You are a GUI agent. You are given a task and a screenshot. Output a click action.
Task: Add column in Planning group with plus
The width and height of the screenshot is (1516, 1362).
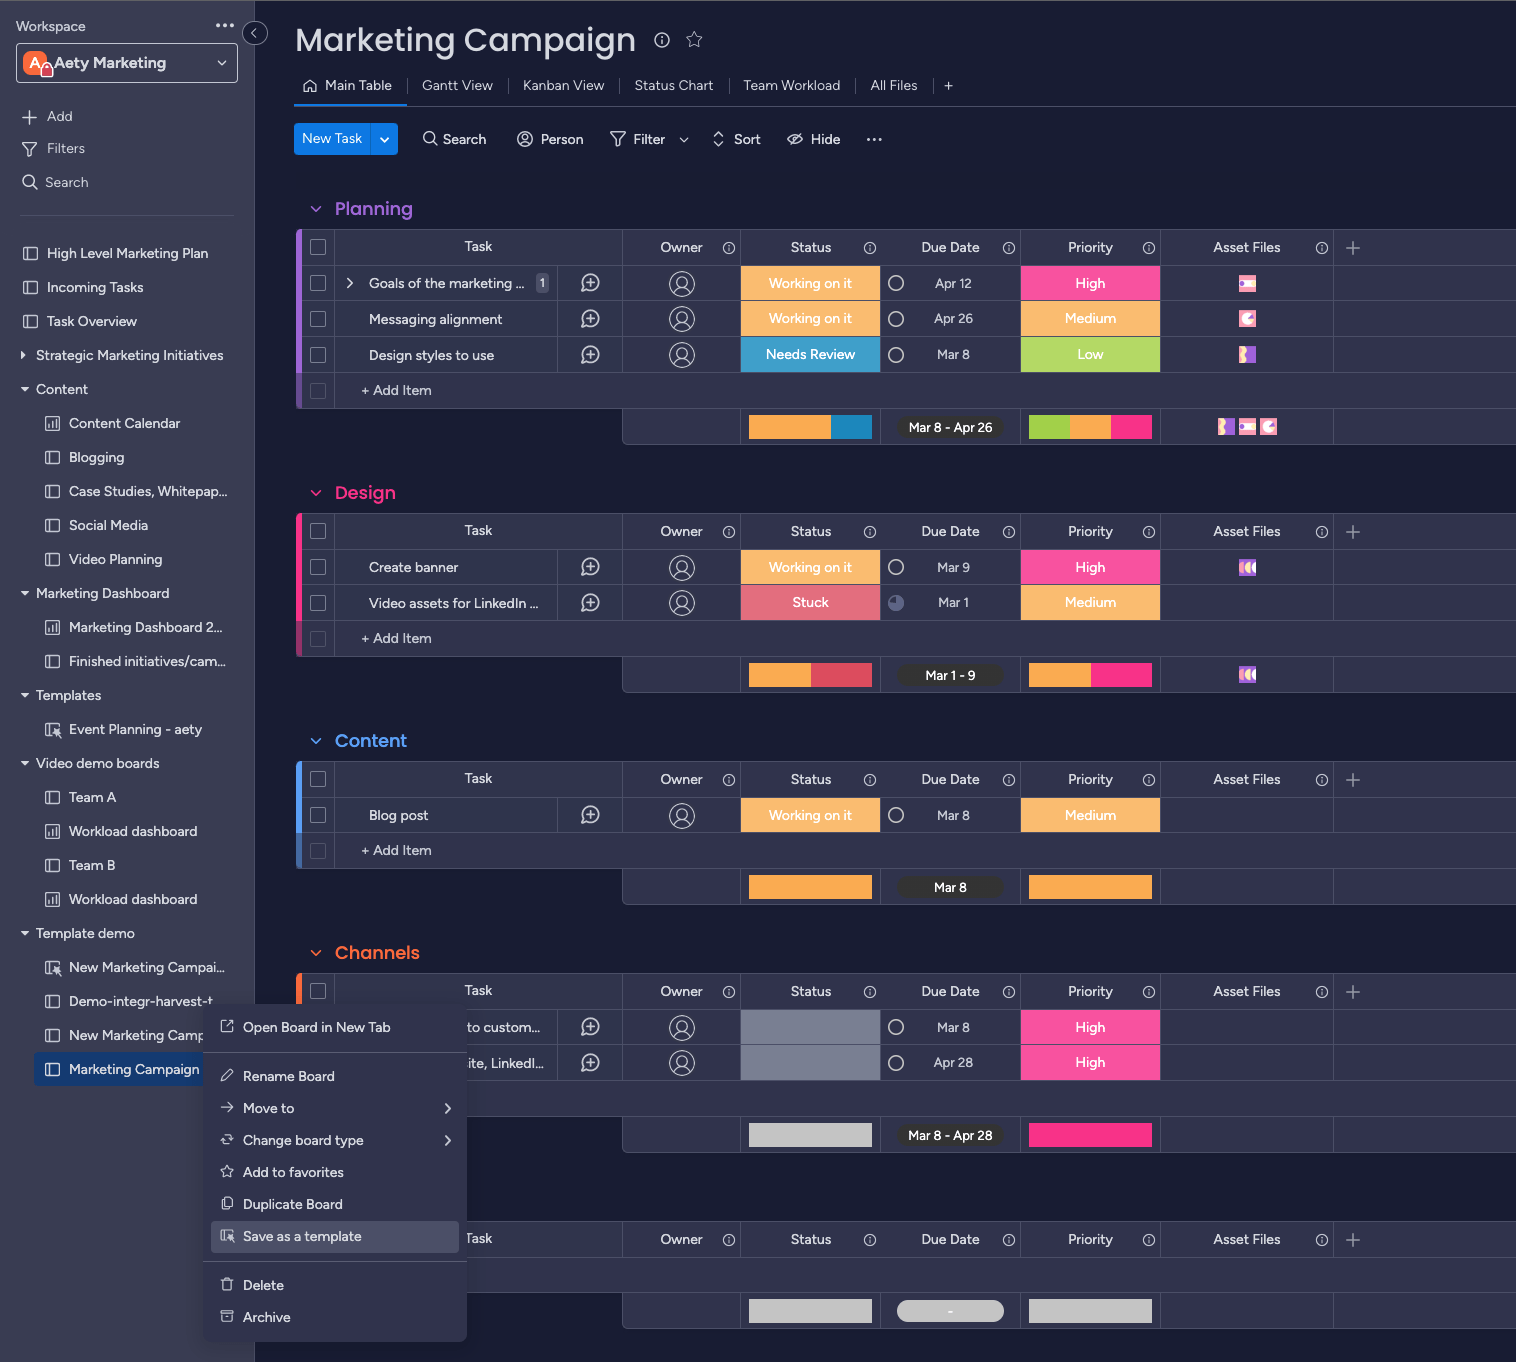[1353, 248]
